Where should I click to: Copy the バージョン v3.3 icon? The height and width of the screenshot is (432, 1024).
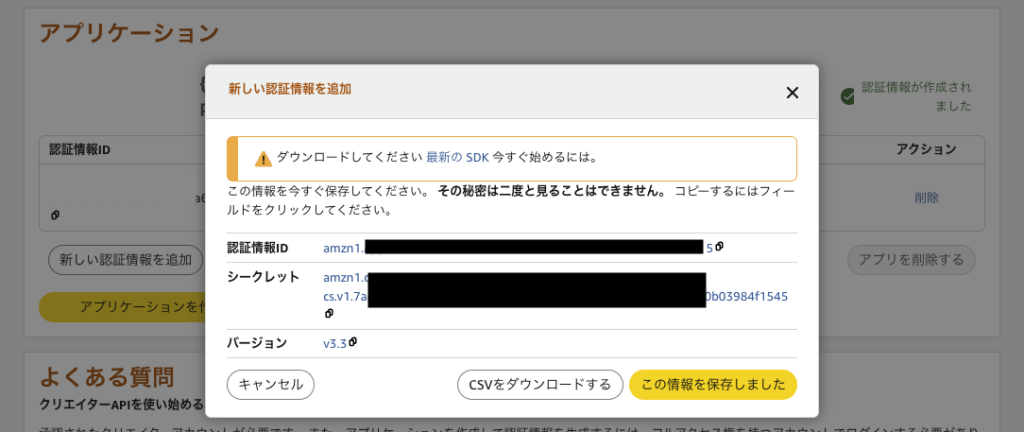pyautogui.click(x=353, y=342)
